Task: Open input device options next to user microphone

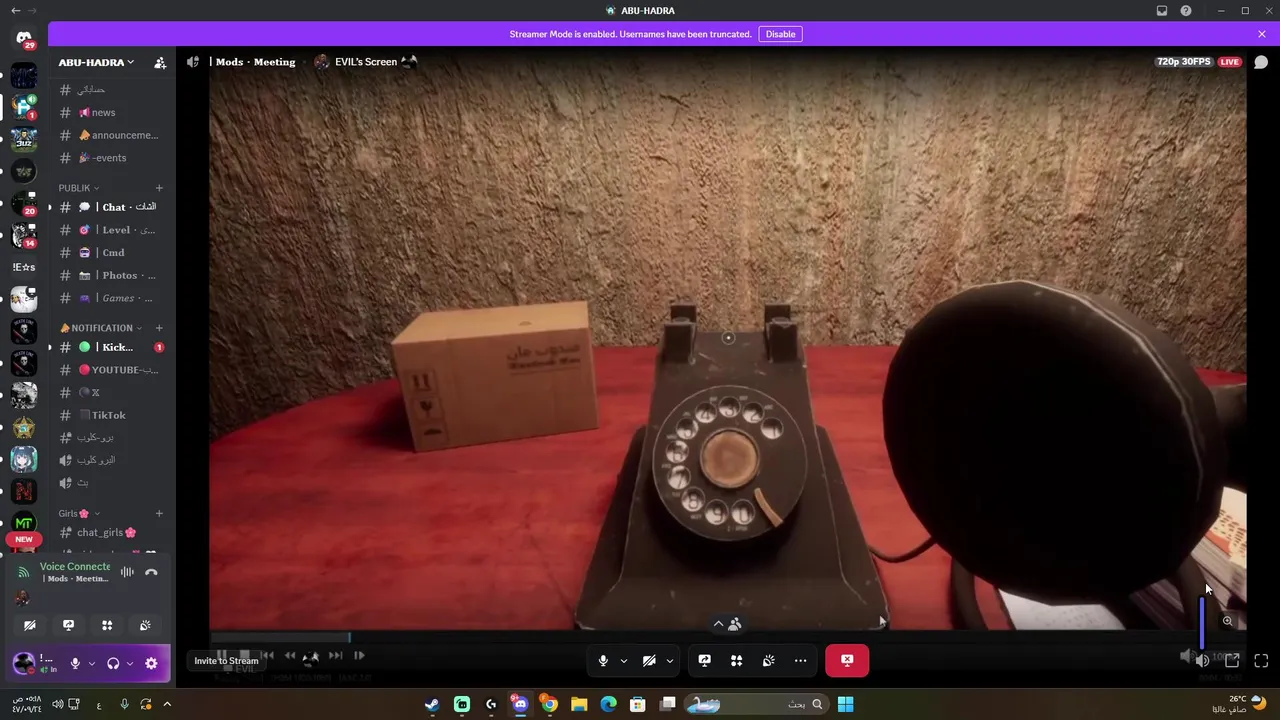Action: (x=91, y=663)
